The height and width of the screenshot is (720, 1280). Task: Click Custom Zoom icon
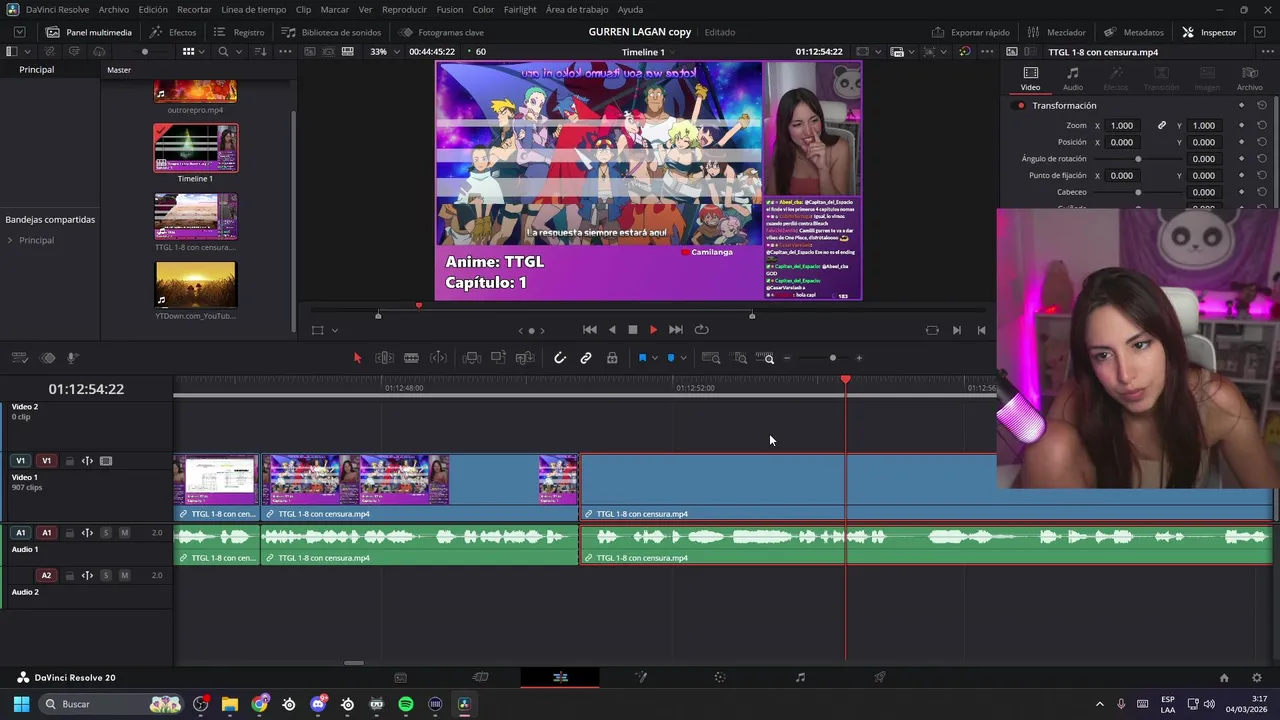point(765,358)
